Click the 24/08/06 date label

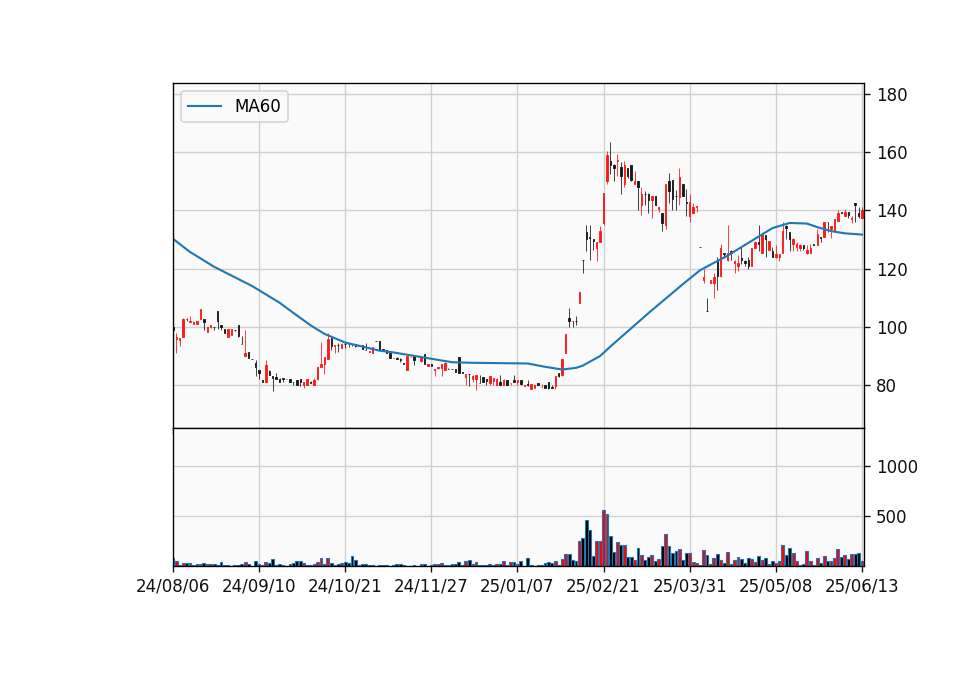[x=173, y=586]
